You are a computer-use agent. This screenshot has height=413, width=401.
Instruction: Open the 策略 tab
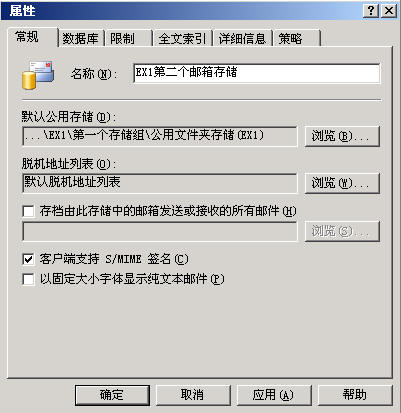point(297,39)
